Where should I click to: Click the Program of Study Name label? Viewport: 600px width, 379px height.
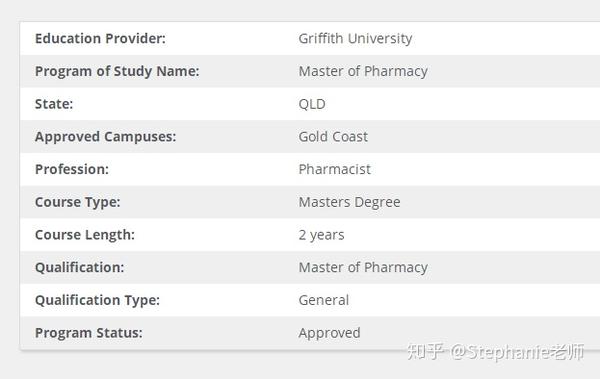click(117, 71)
